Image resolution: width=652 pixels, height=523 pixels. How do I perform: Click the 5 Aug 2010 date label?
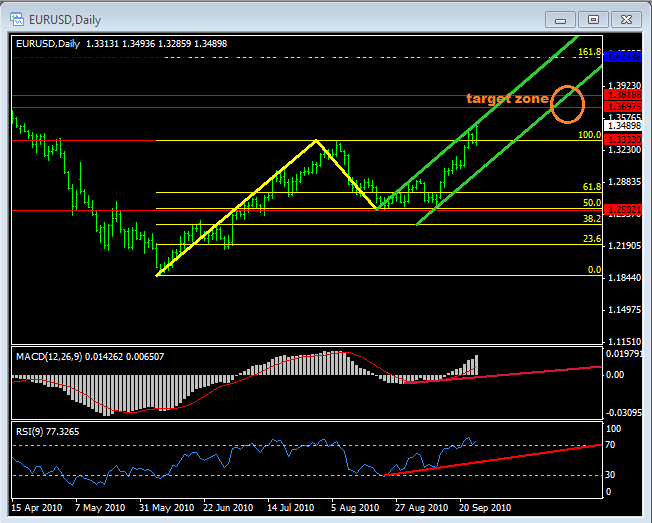pyautogui.click(x=355, y=508)
